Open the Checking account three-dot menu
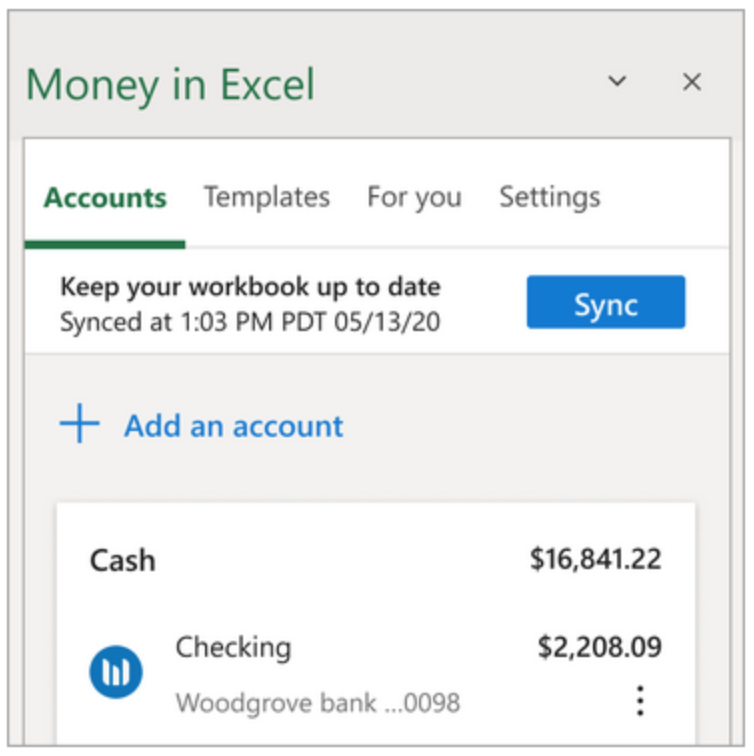This screenshot has width=754, height=756. pyautogui.click(x=640, y=701)
